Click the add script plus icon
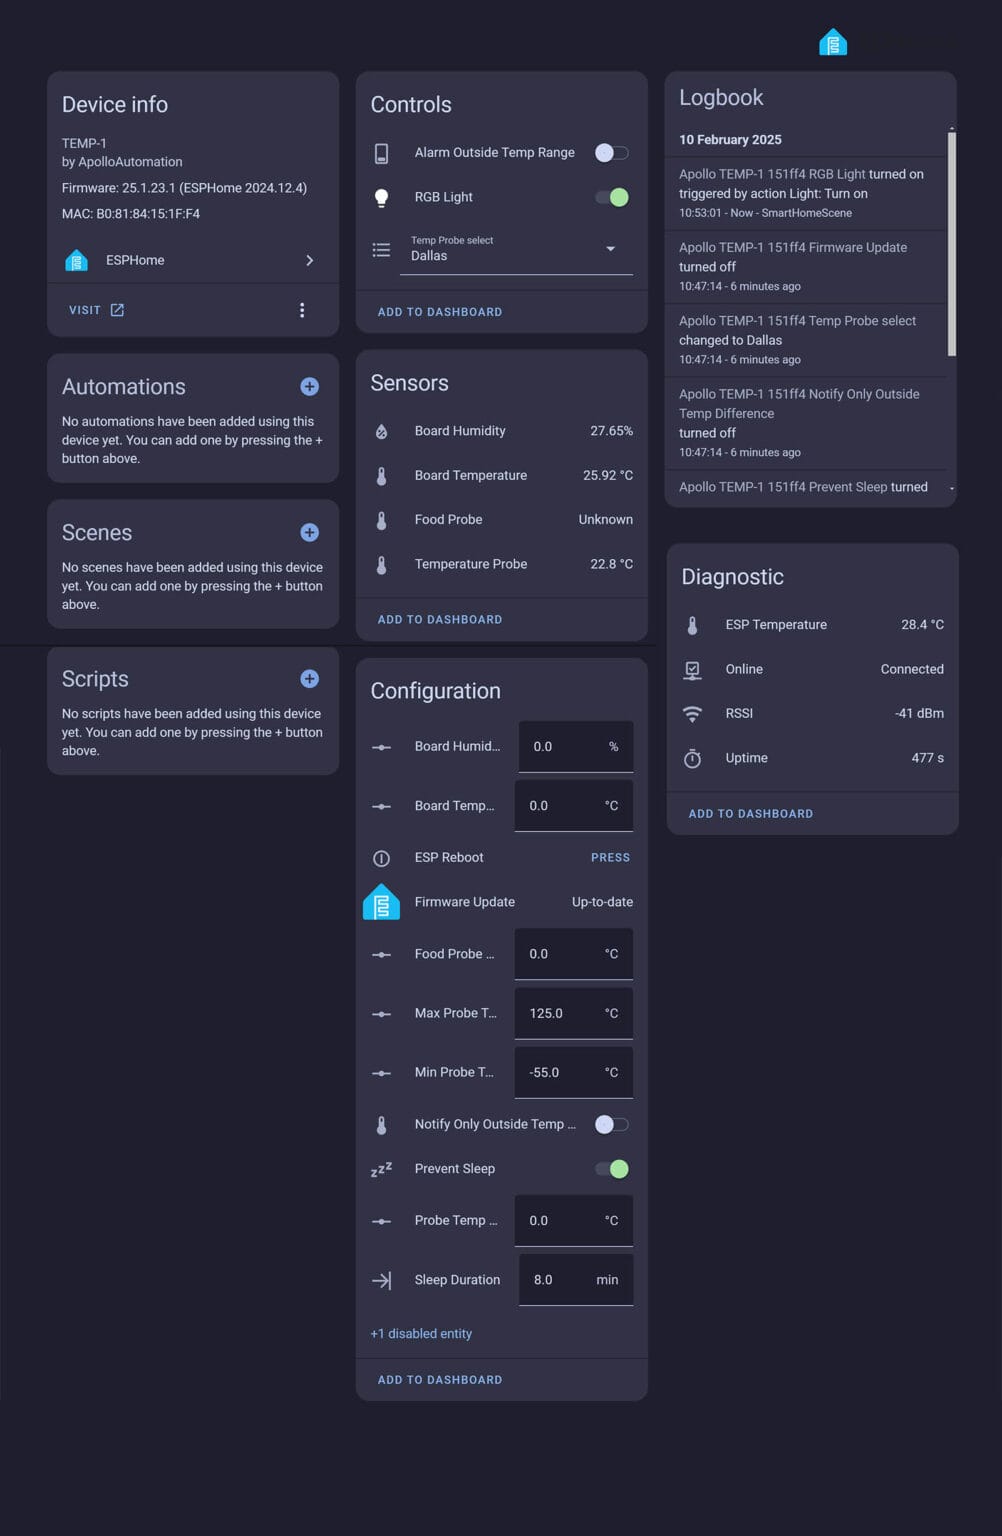This screenshot has width=1002, height=1536. click(x=309, y=679)
